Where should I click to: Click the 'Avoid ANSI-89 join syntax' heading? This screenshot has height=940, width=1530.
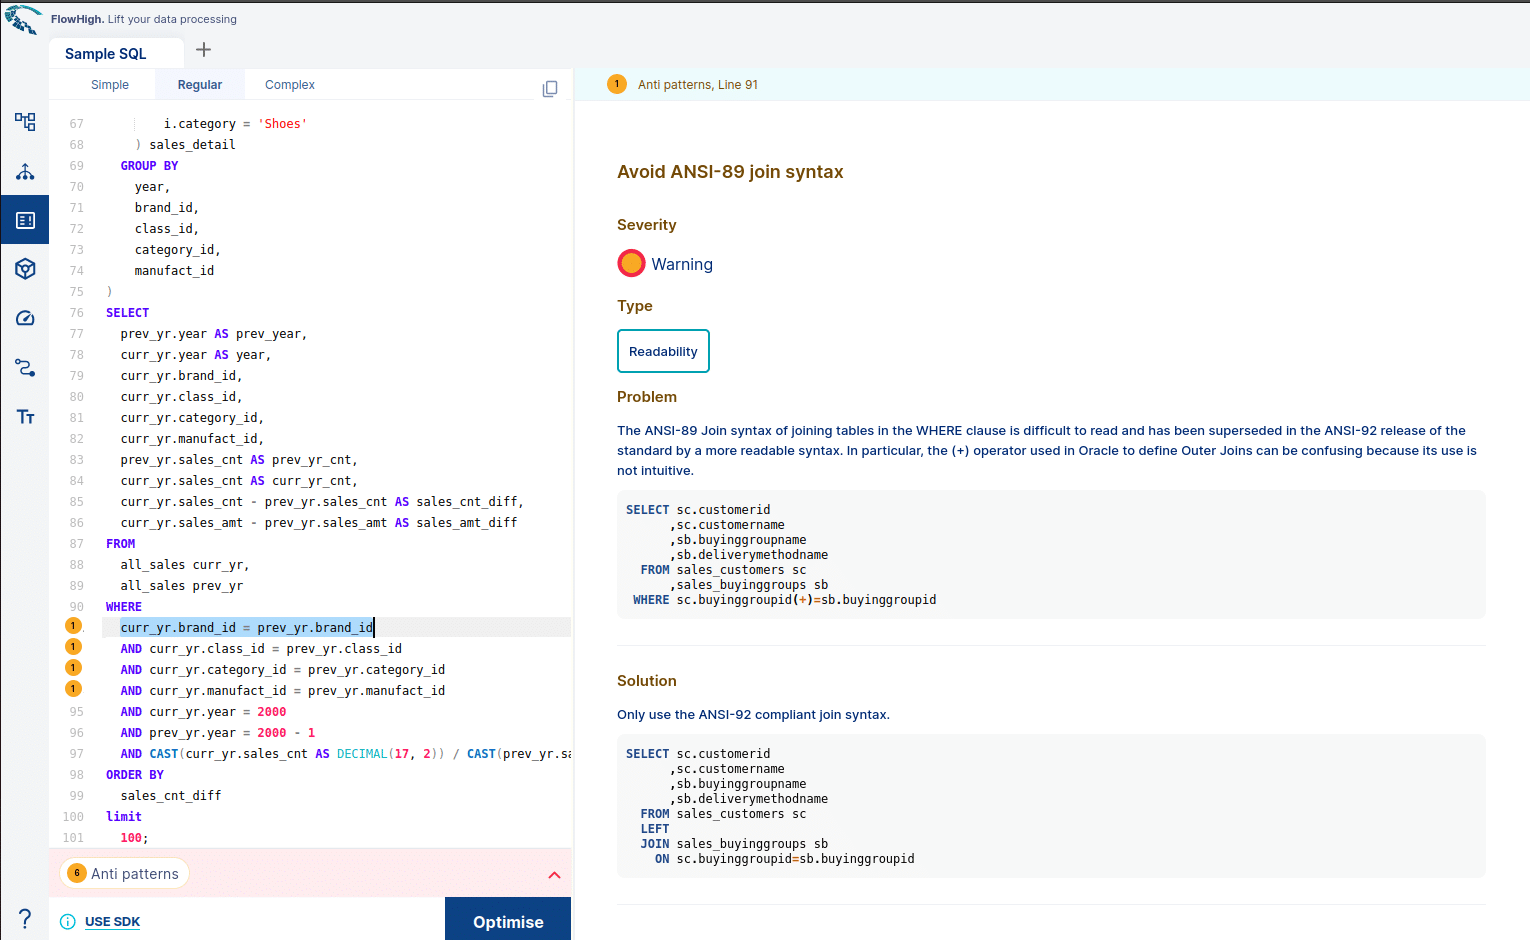coord(730,172)
